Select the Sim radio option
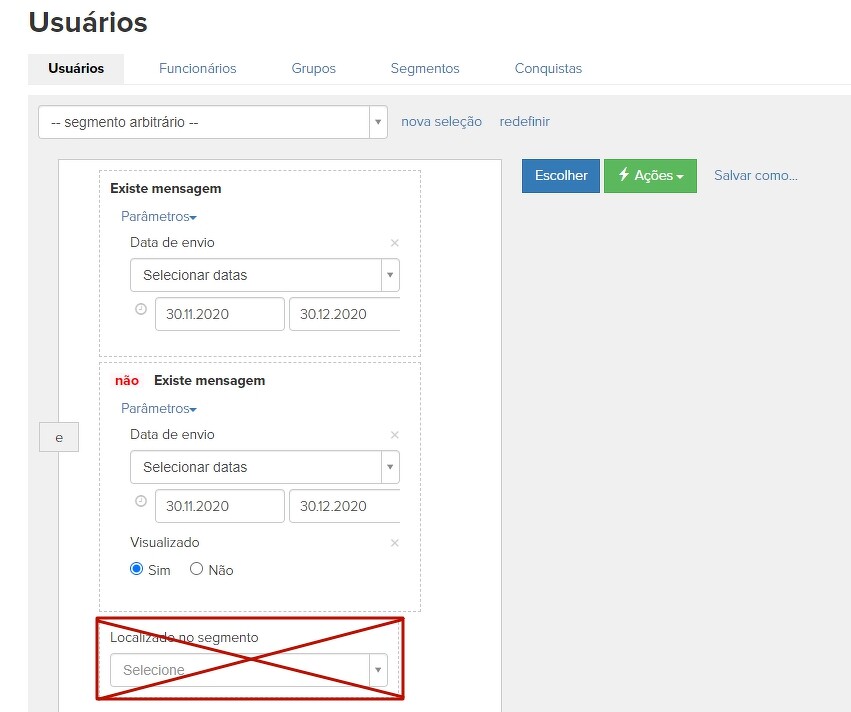This screenshot has height=712, width=851. (137, 569)
